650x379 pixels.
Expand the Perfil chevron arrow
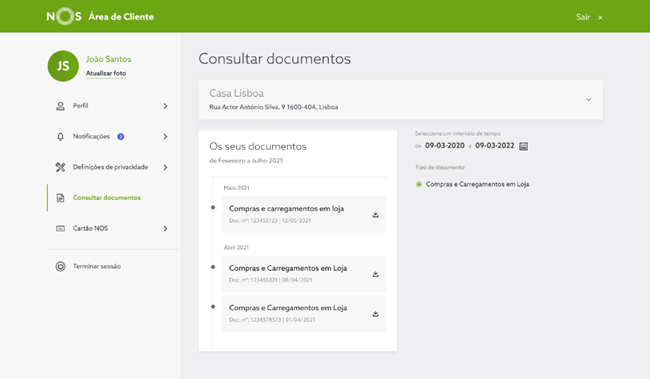pyautogui.click(x=165, y=106)
